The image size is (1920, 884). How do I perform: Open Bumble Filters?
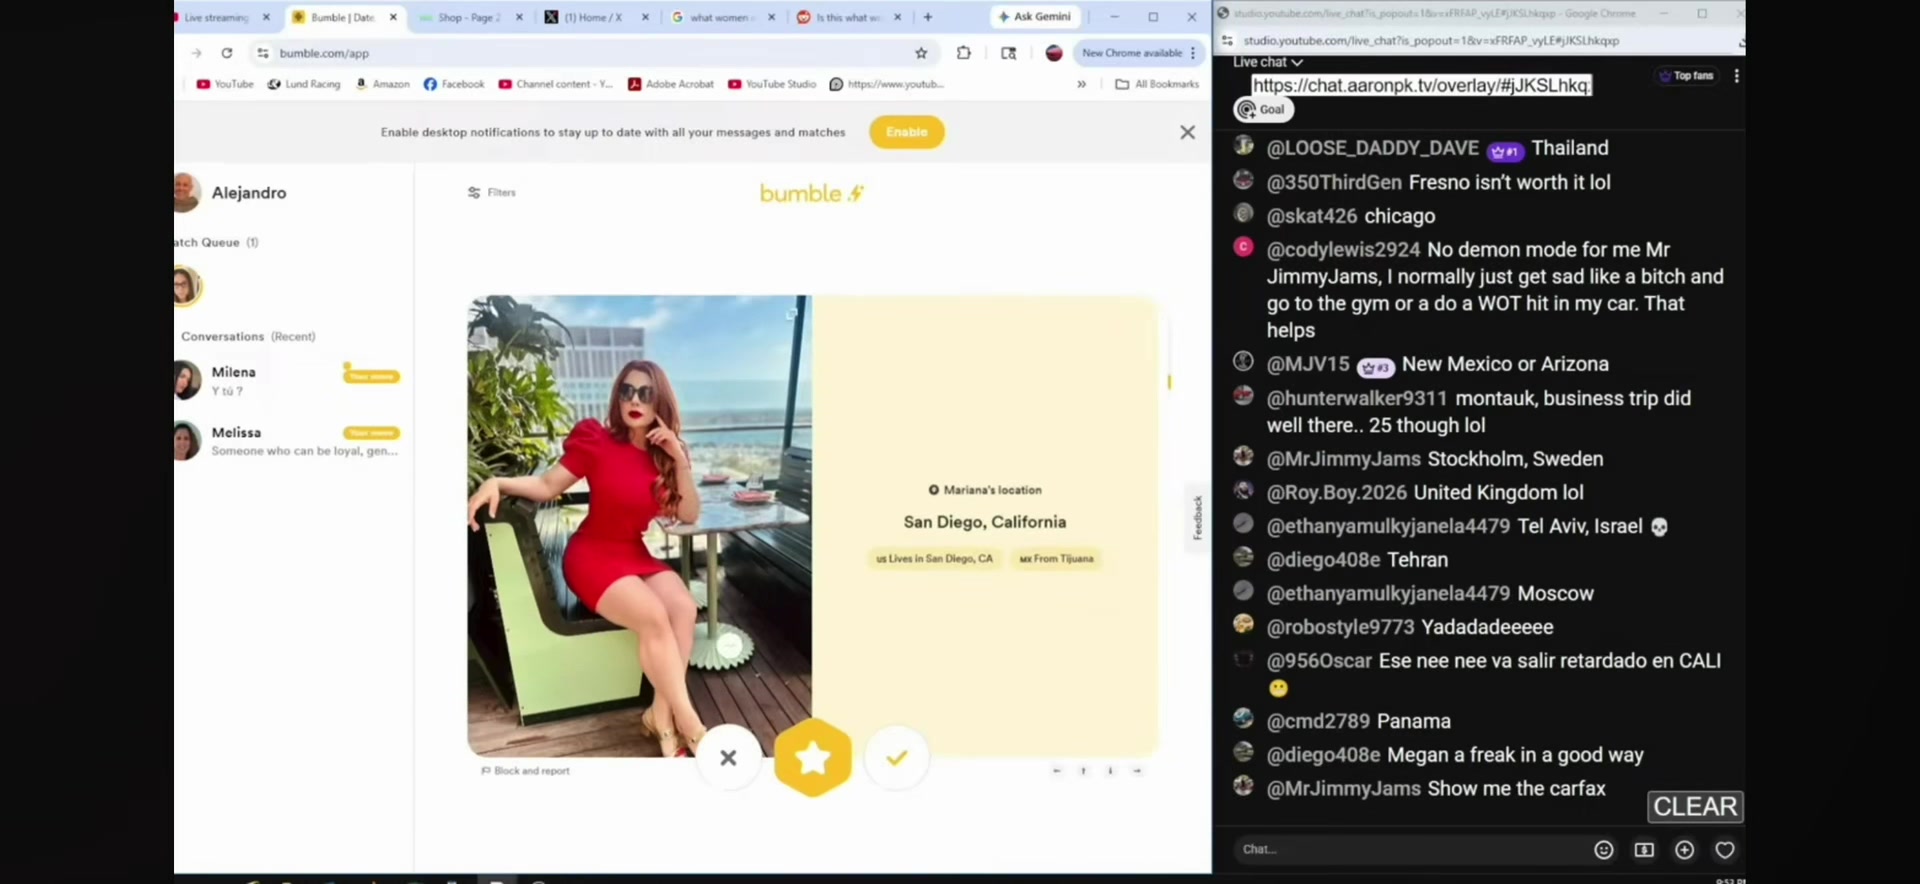pyautogui.click(x=492, y=192)
